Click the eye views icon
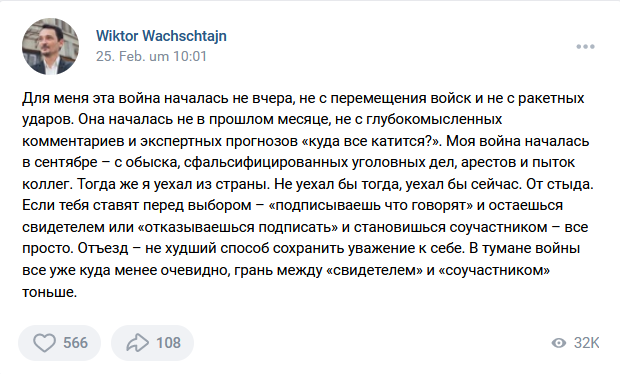This screenshot has height=374, width=620. [x=558, y=343]
